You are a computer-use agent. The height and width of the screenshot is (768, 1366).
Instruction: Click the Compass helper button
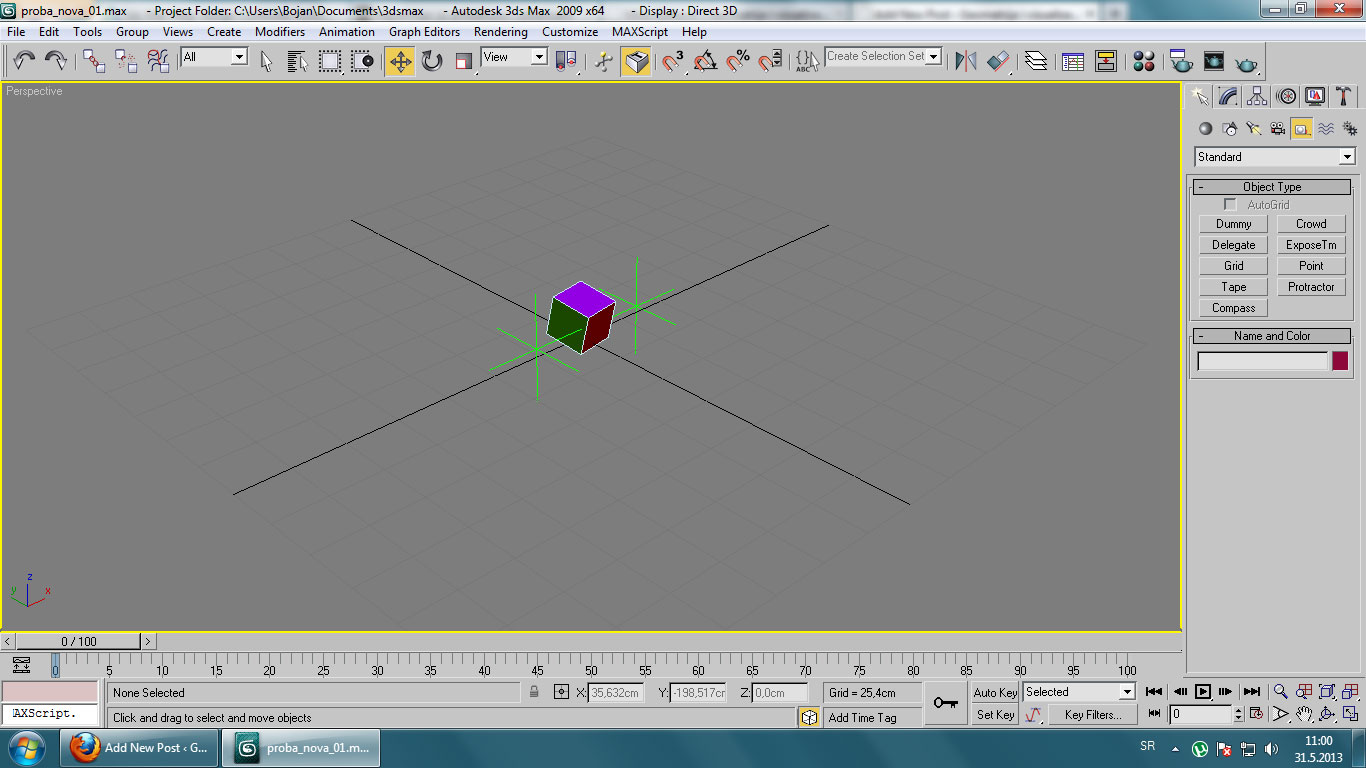pos(1233,308)
